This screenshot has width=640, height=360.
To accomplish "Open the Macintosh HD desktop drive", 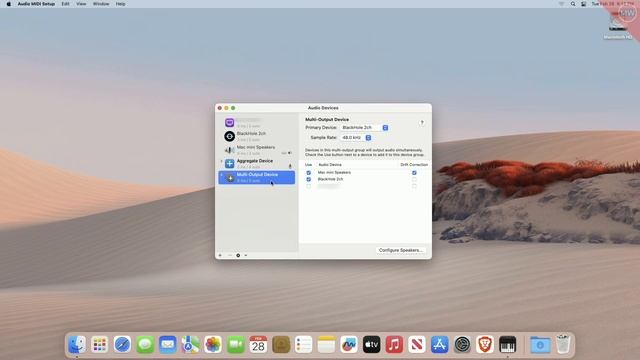I will pyautogui.click(x=618, y=27).
